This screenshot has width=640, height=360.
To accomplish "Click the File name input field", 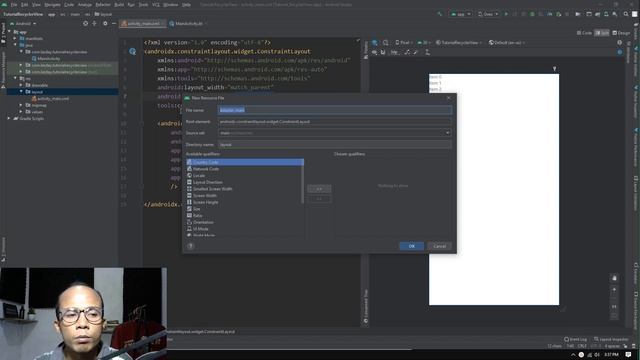I will pos(335,110).
